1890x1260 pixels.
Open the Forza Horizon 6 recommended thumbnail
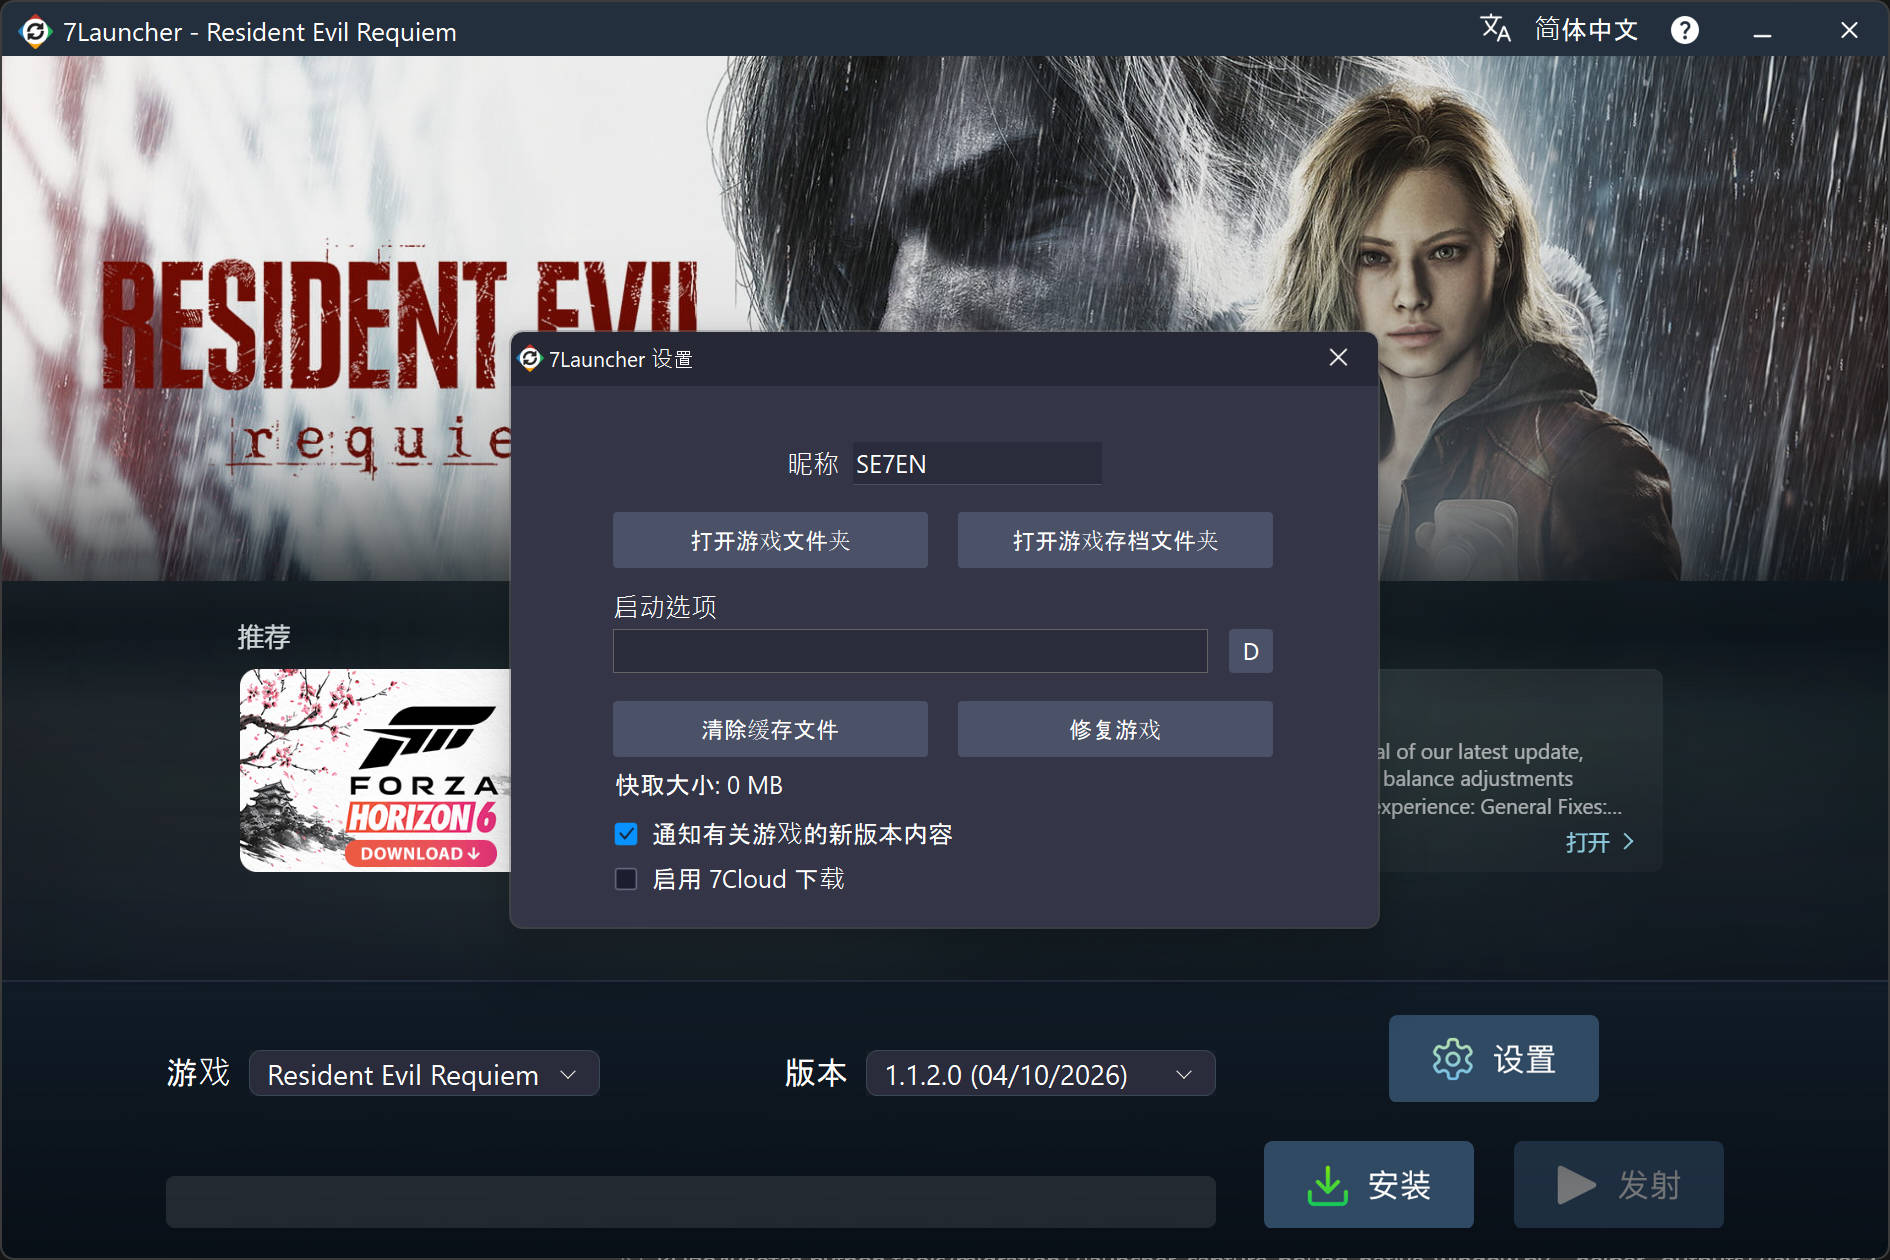(375, 770)
